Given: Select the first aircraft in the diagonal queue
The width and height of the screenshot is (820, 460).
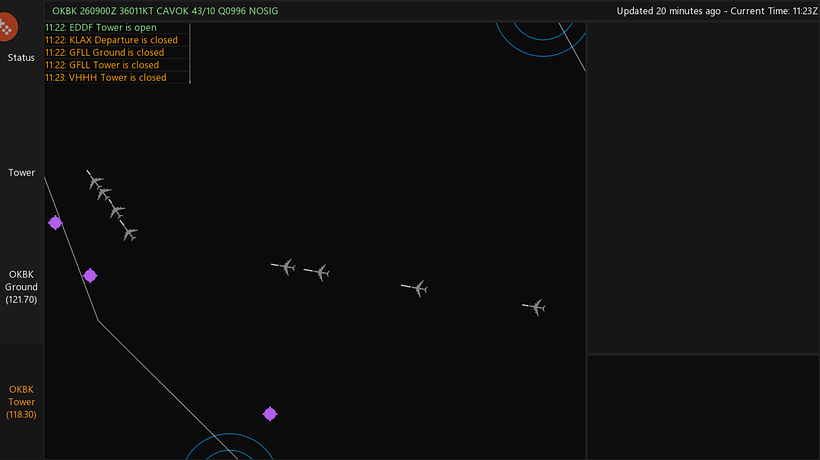Looking at the screenshot, I should coord(95,180).
